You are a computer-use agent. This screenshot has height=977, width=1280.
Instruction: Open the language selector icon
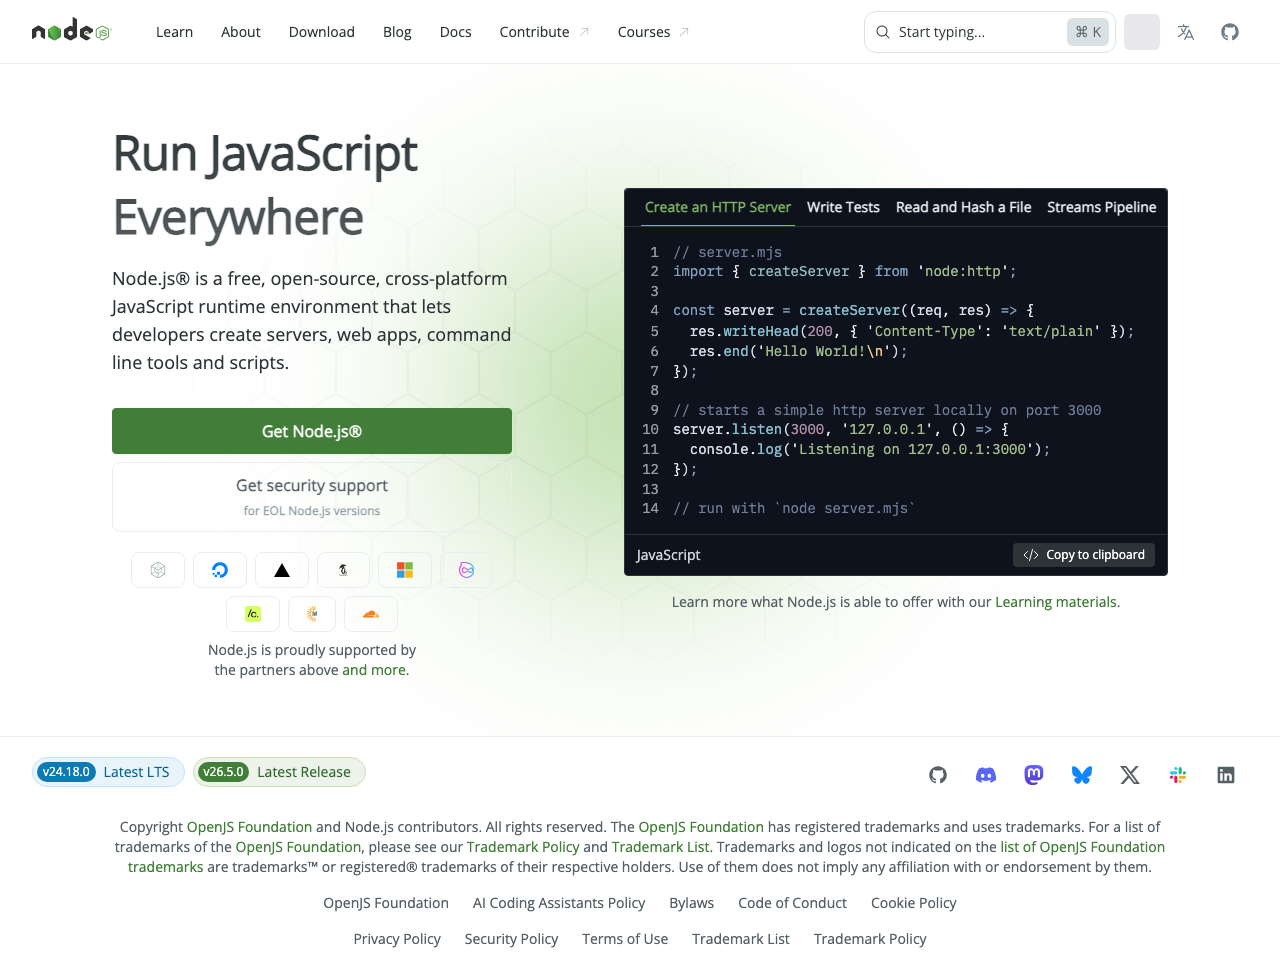coord(1186,32)
